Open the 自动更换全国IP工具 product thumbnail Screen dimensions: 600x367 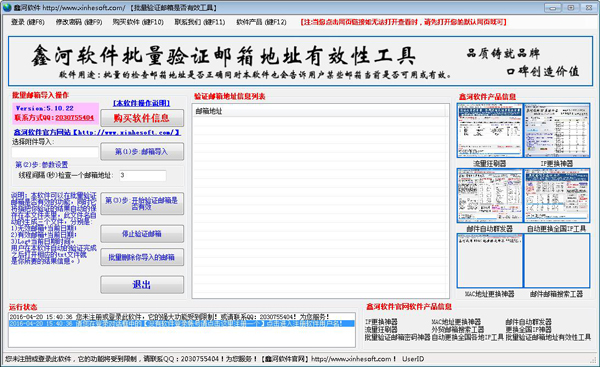coord(557,196)
